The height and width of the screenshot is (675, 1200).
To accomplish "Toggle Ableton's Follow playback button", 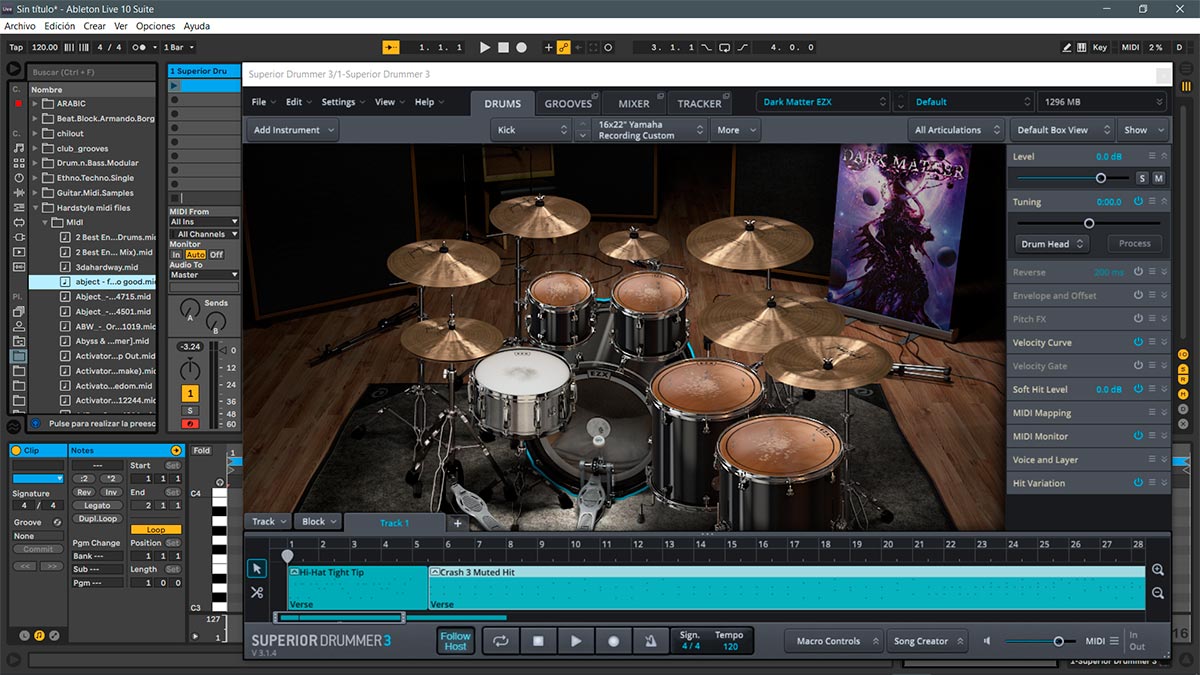I will coord(392,47).
